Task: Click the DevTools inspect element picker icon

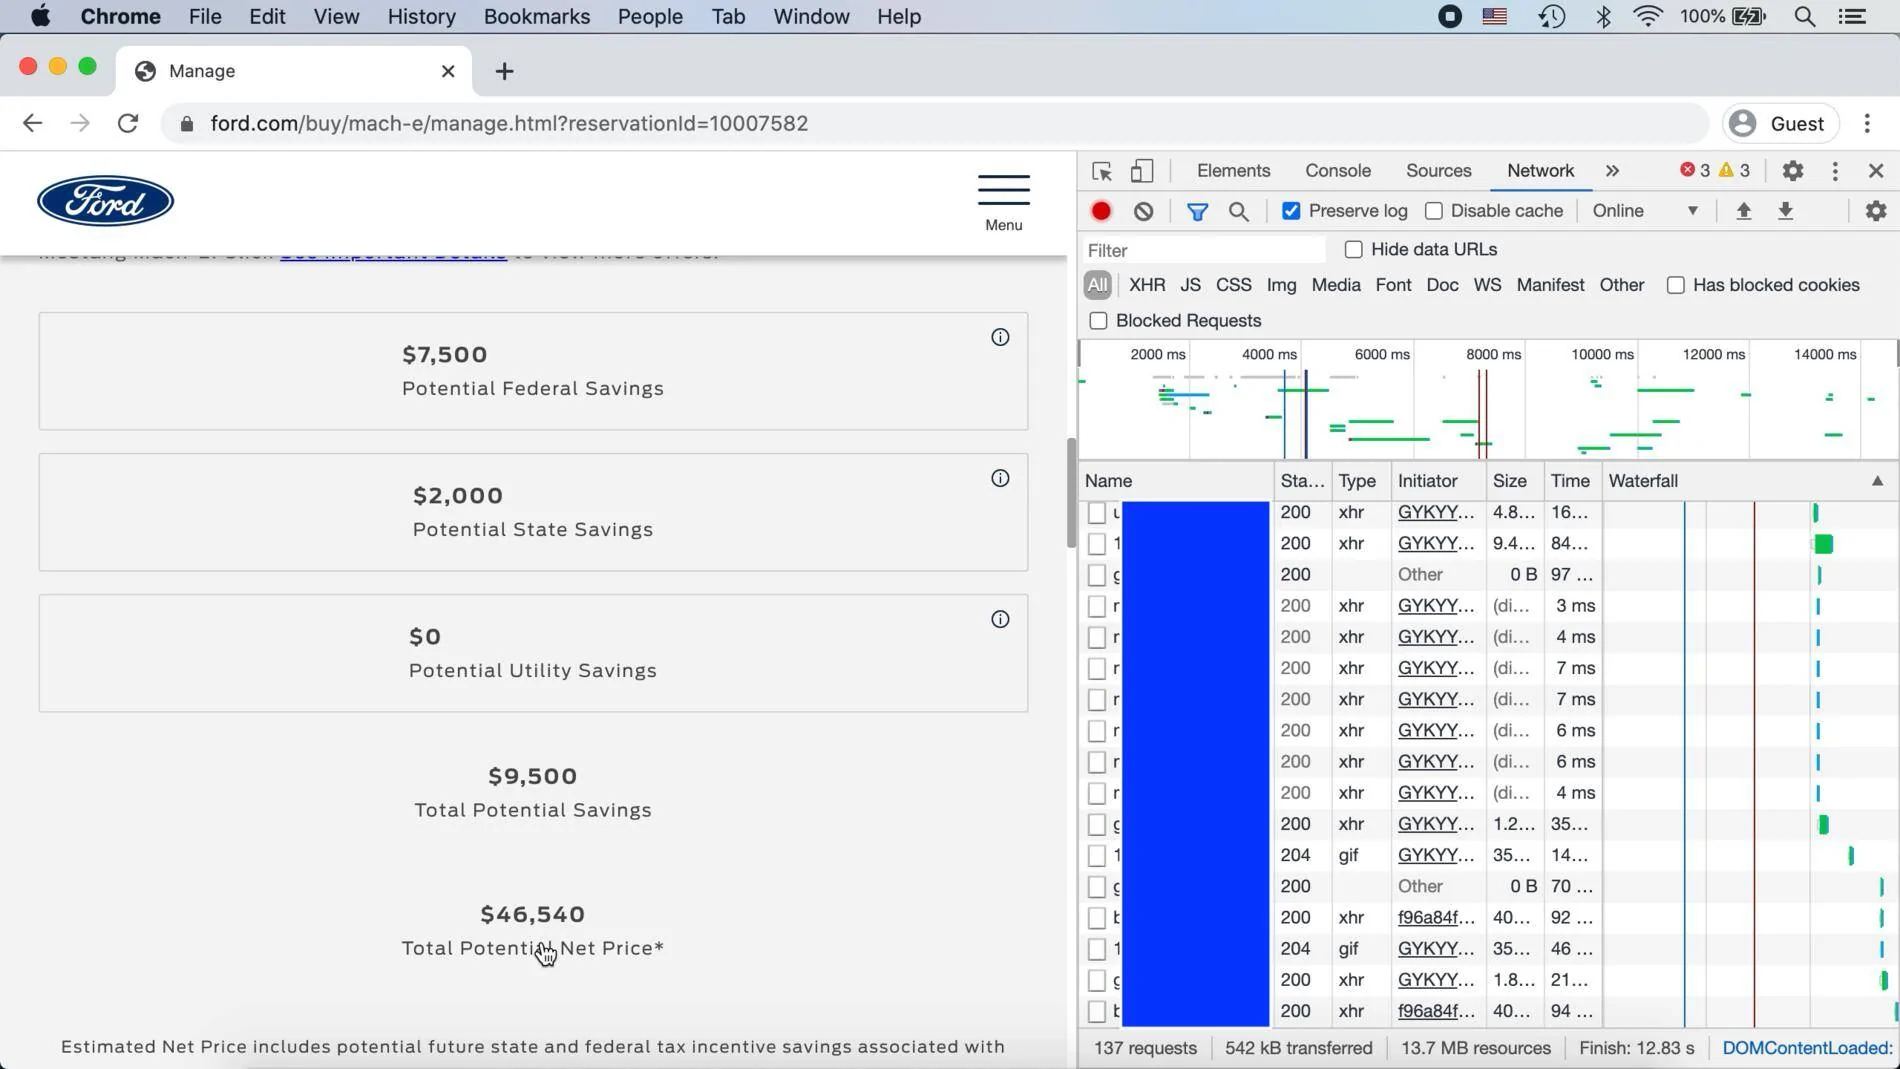Action: (x=1102, y=171)
